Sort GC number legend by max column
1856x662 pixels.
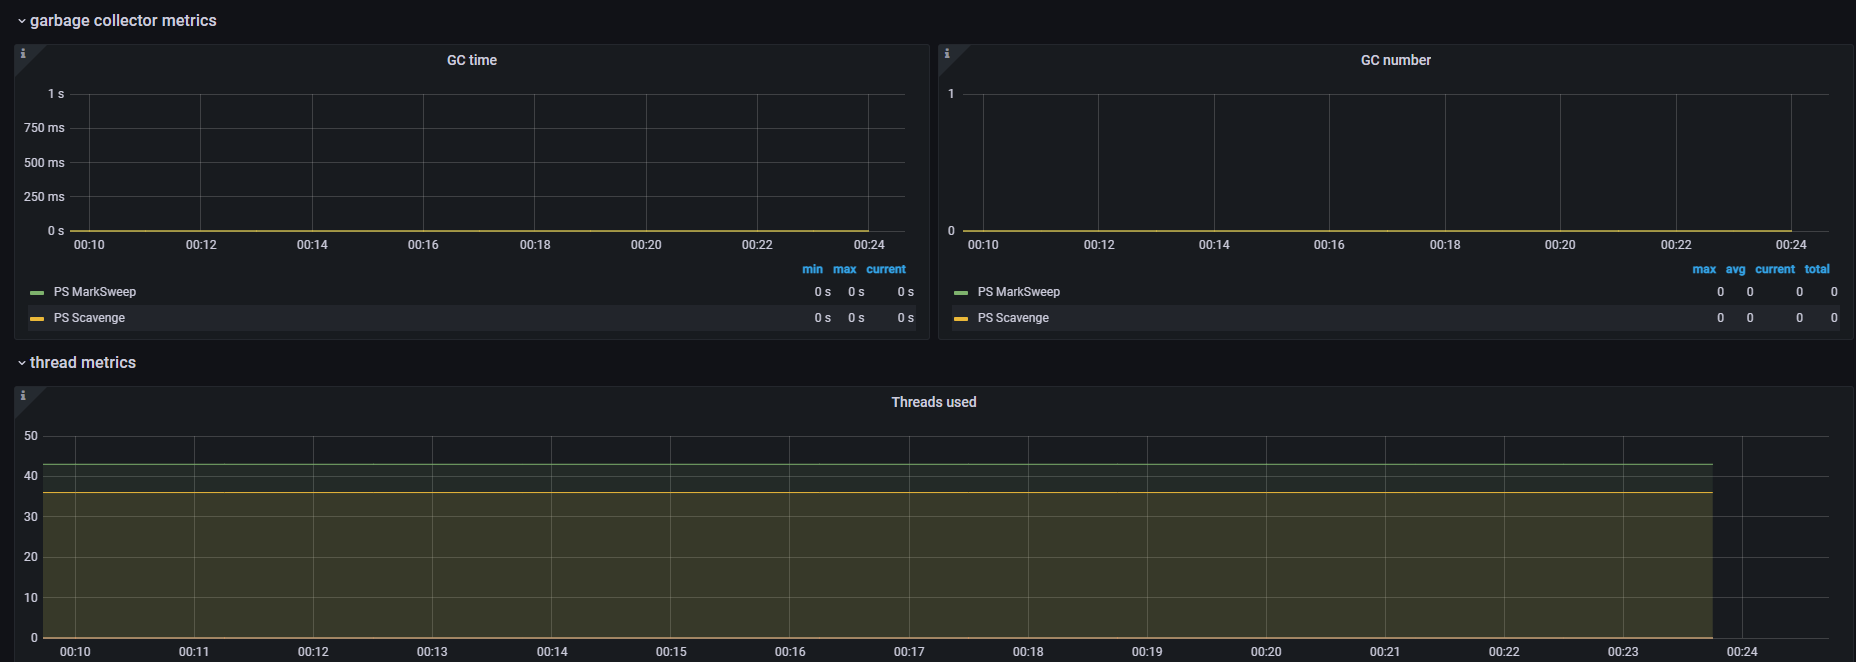[x=1704, y=269]
